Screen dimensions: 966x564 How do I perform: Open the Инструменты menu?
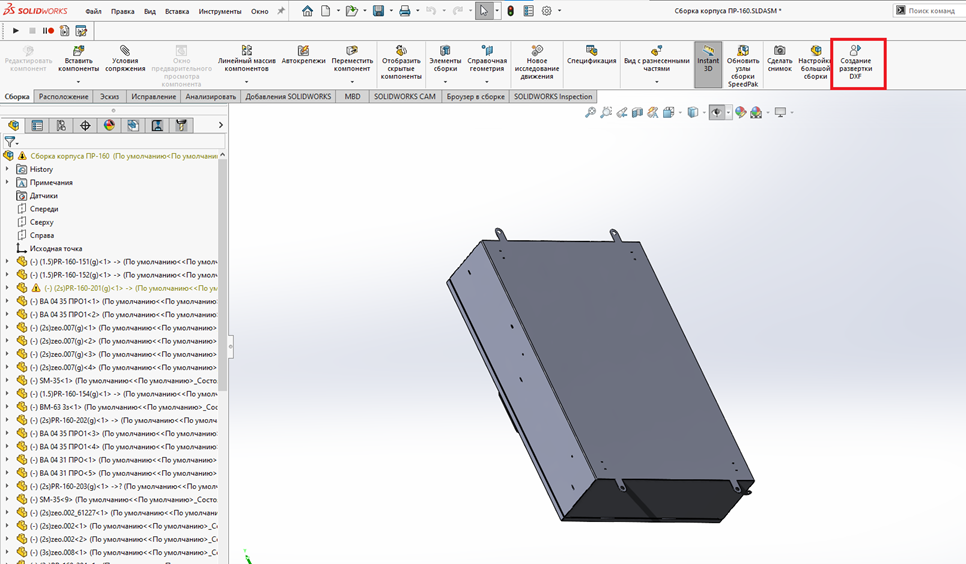220,11
